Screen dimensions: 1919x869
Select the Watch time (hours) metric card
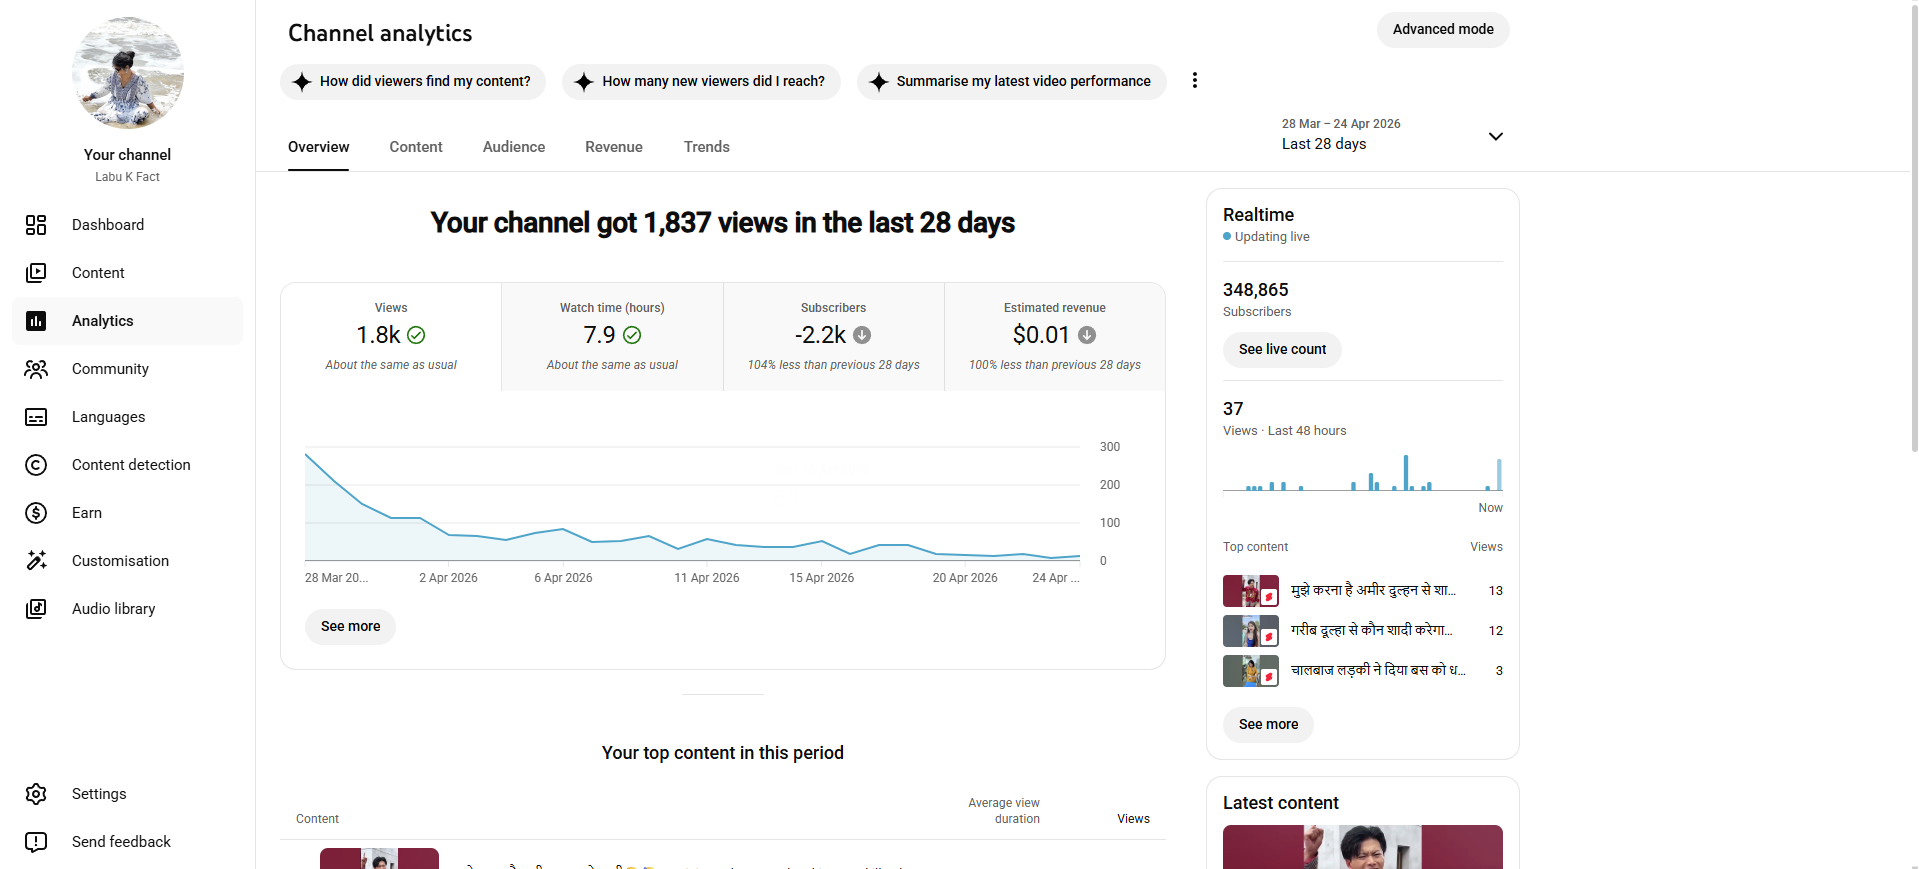click(612, 336)
